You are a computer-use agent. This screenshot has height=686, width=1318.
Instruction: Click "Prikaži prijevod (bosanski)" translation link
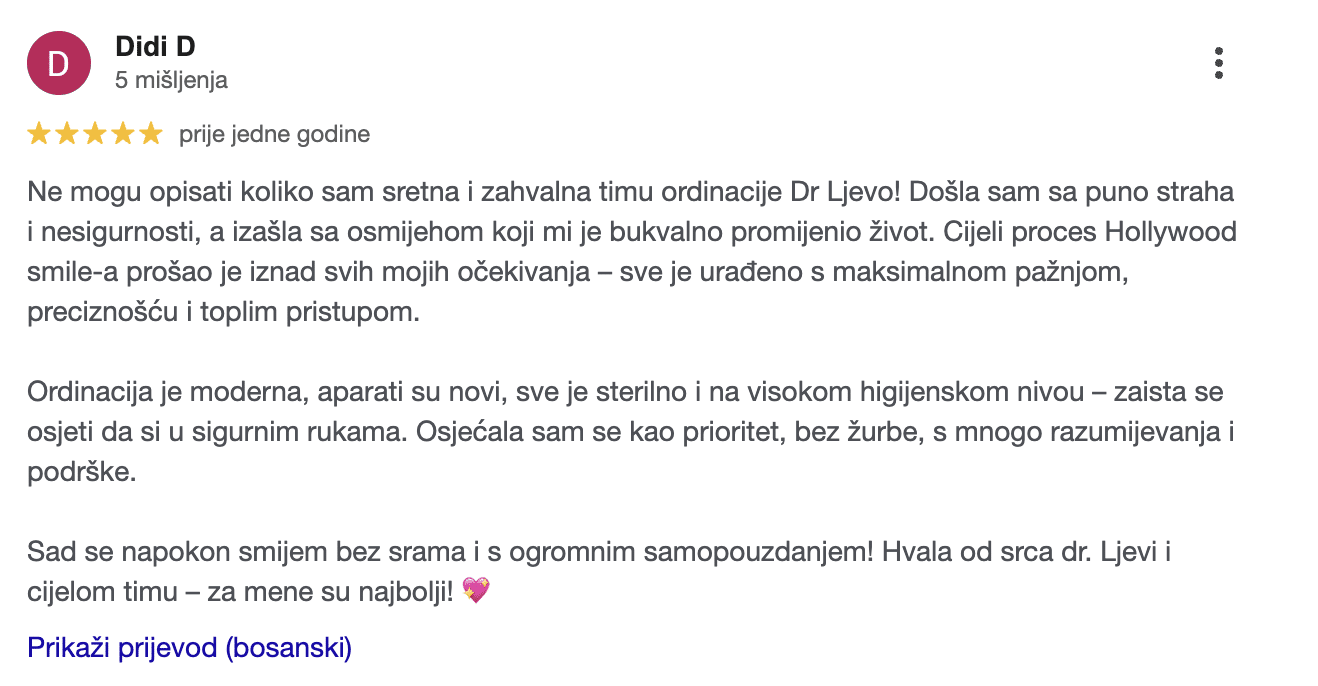click(x=190, y=648)
